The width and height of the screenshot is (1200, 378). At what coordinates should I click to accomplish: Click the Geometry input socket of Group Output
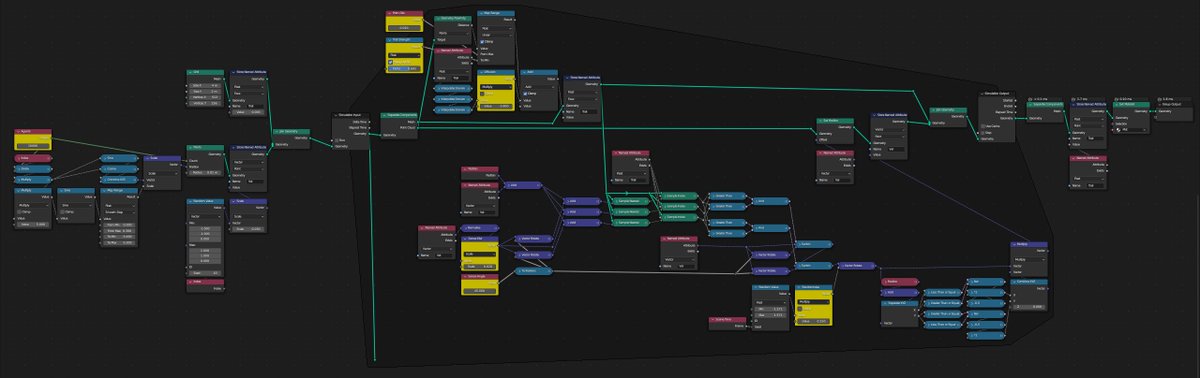1156,111
